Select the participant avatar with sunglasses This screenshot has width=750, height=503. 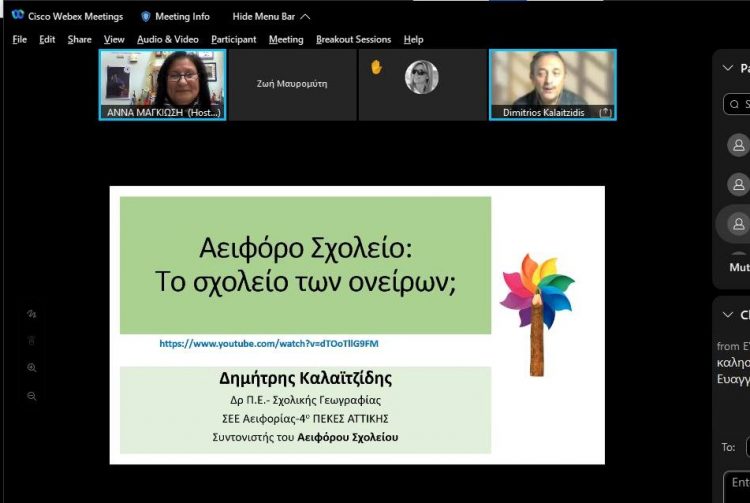(421, 77)
